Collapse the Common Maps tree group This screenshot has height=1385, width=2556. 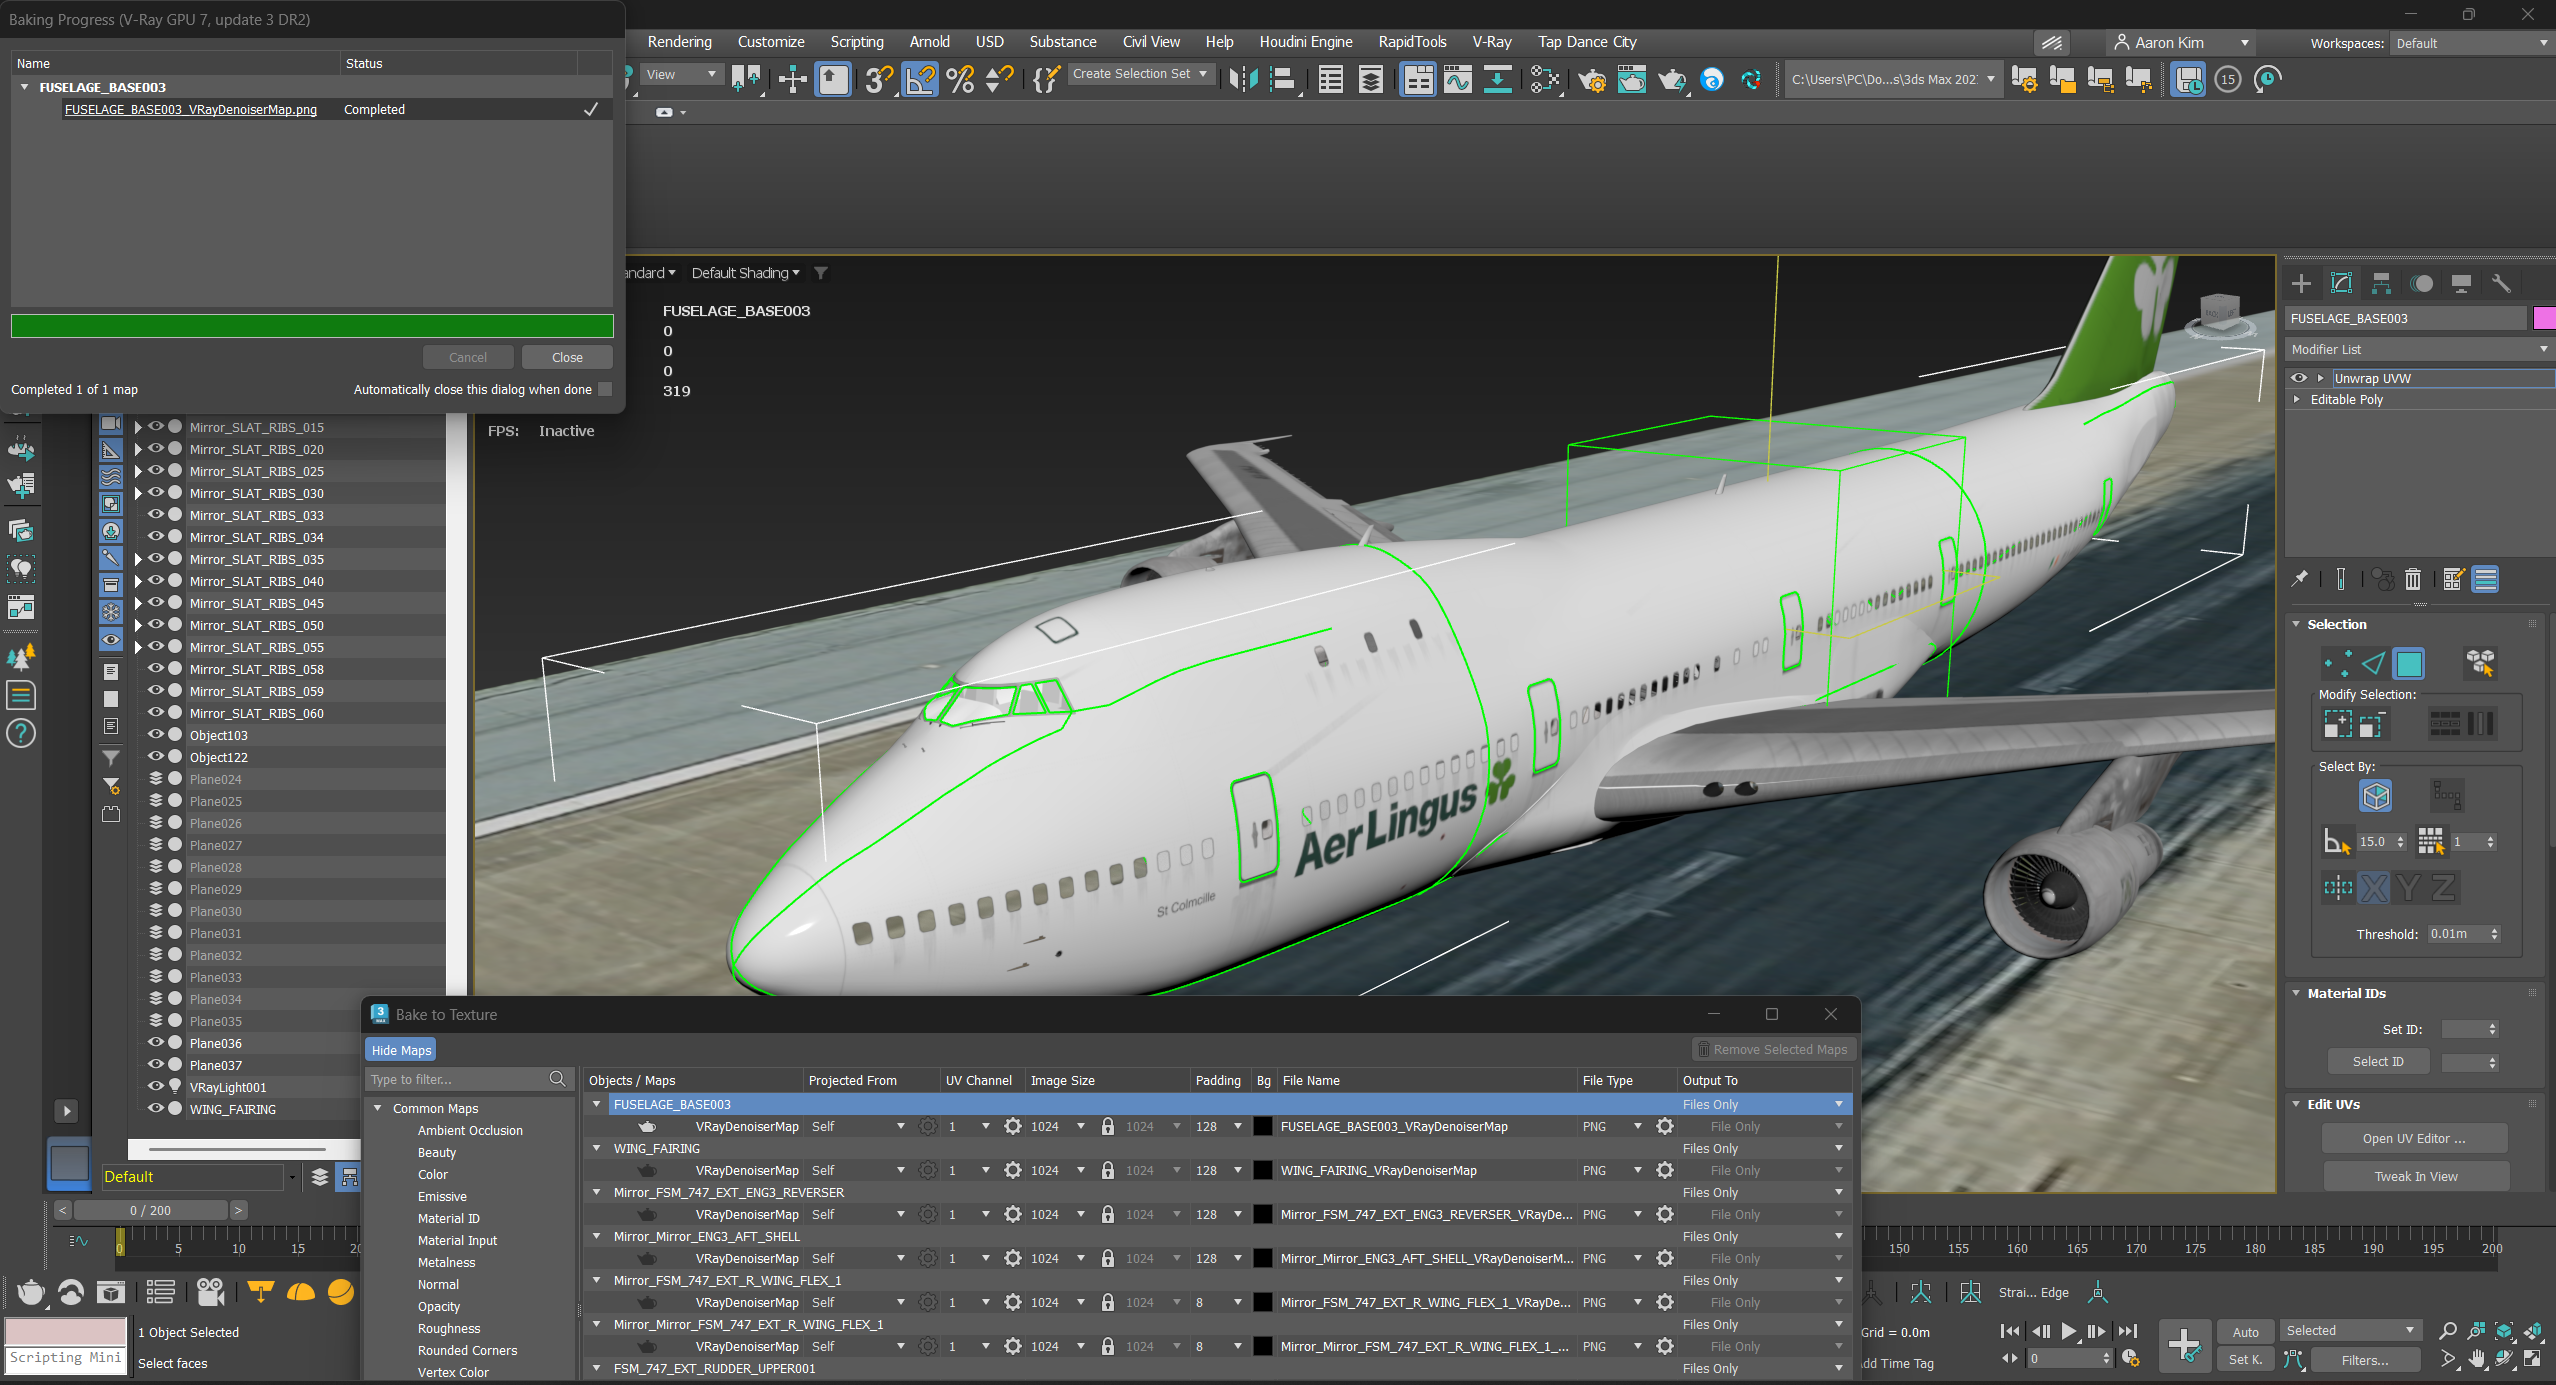(378, 1108)
